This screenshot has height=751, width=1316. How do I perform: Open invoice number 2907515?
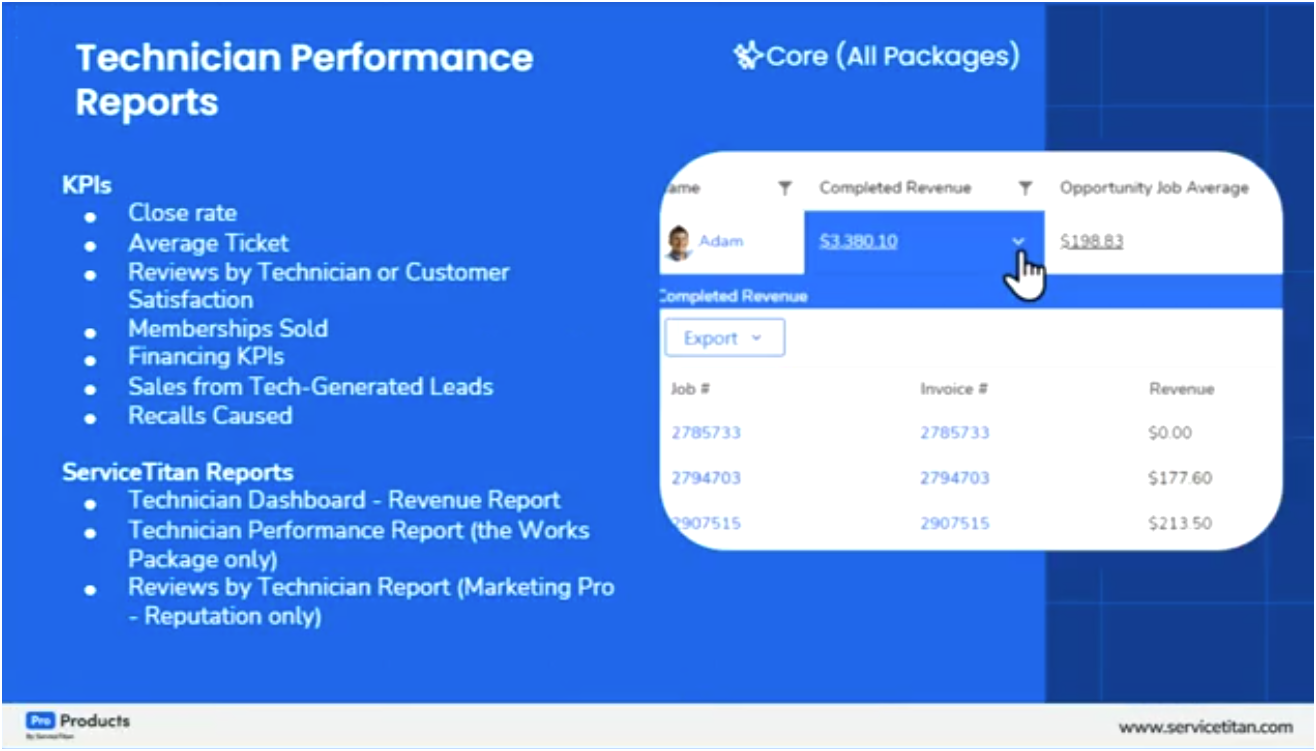point(955,523)
